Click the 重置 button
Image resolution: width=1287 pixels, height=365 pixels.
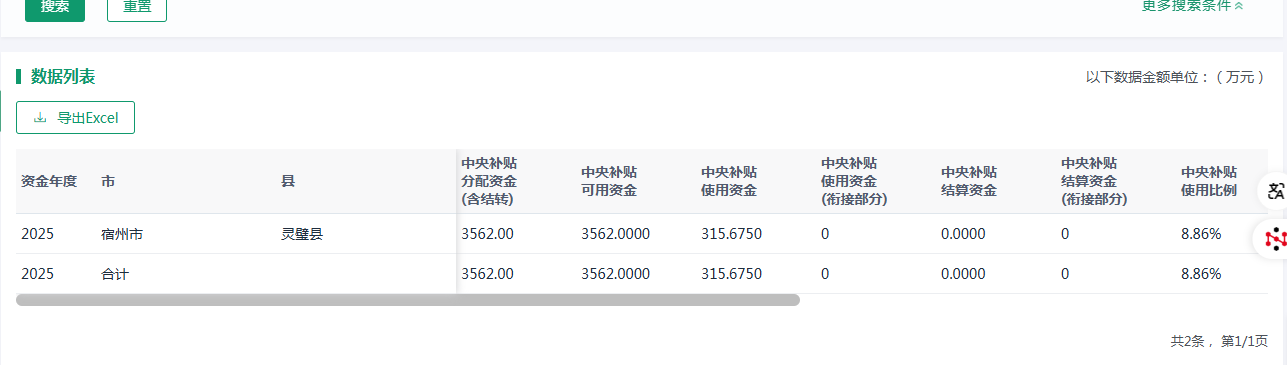(x=137, y=7)
